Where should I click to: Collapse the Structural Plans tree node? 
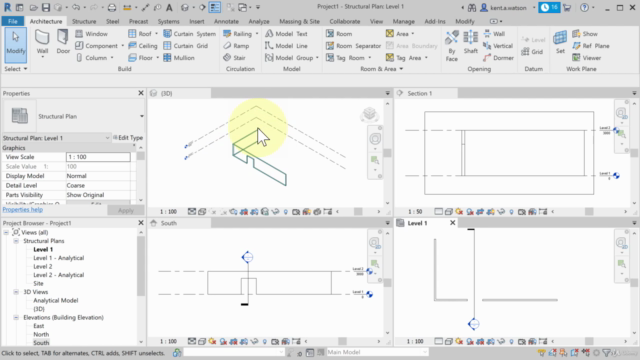[x=16, y=241]
